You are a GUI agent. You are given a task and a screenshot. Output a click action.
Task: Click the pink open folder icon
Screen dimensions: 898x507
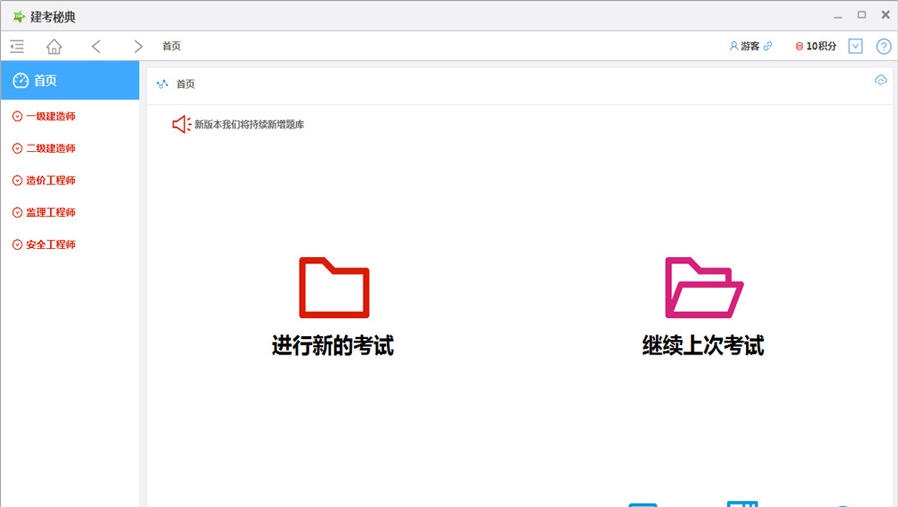tap(704, 288)
